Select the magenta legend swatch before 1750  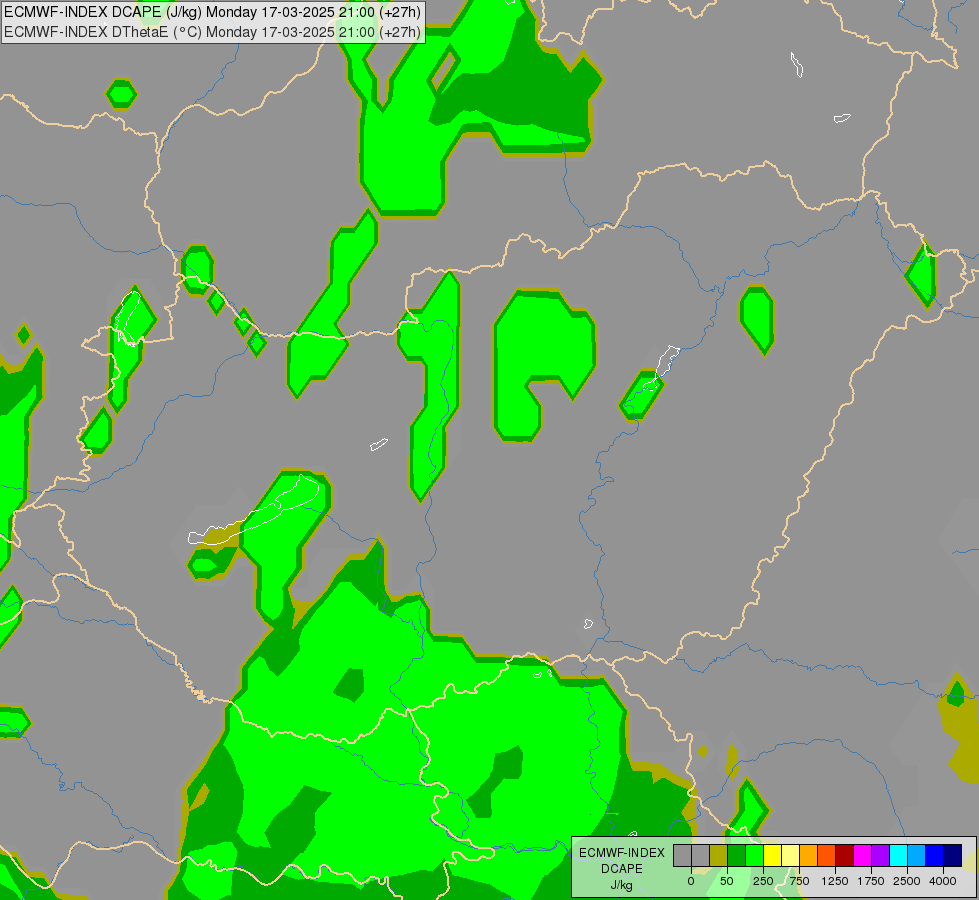862,856
